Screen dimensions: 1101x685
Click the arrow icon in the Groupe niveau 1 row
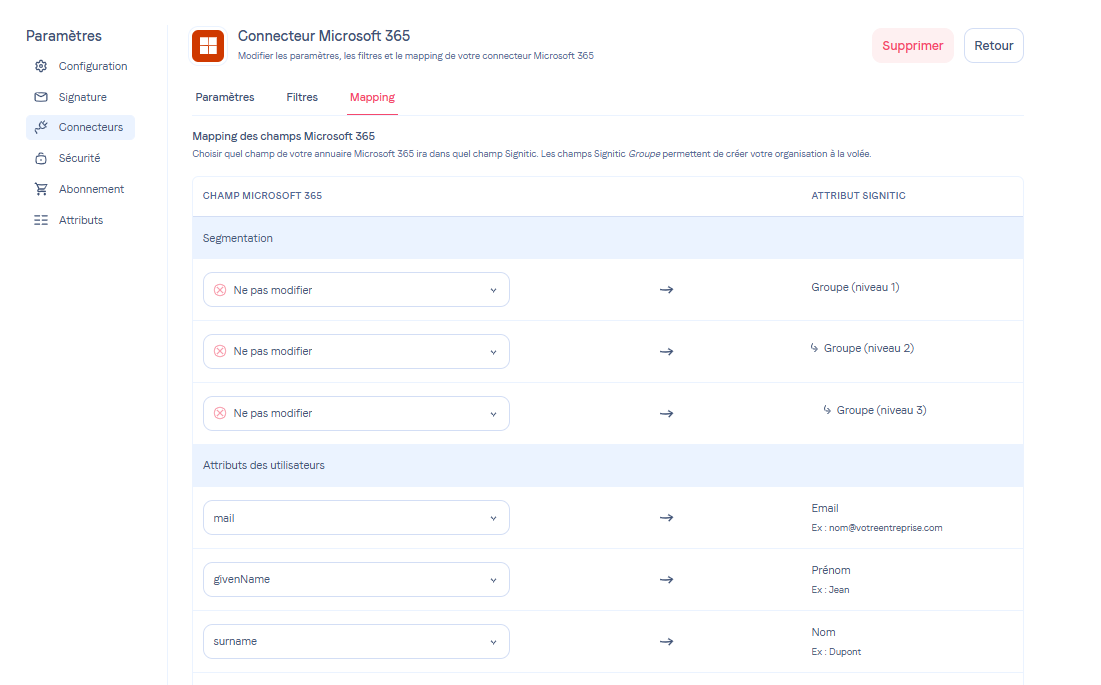click(x=666, y=290)
